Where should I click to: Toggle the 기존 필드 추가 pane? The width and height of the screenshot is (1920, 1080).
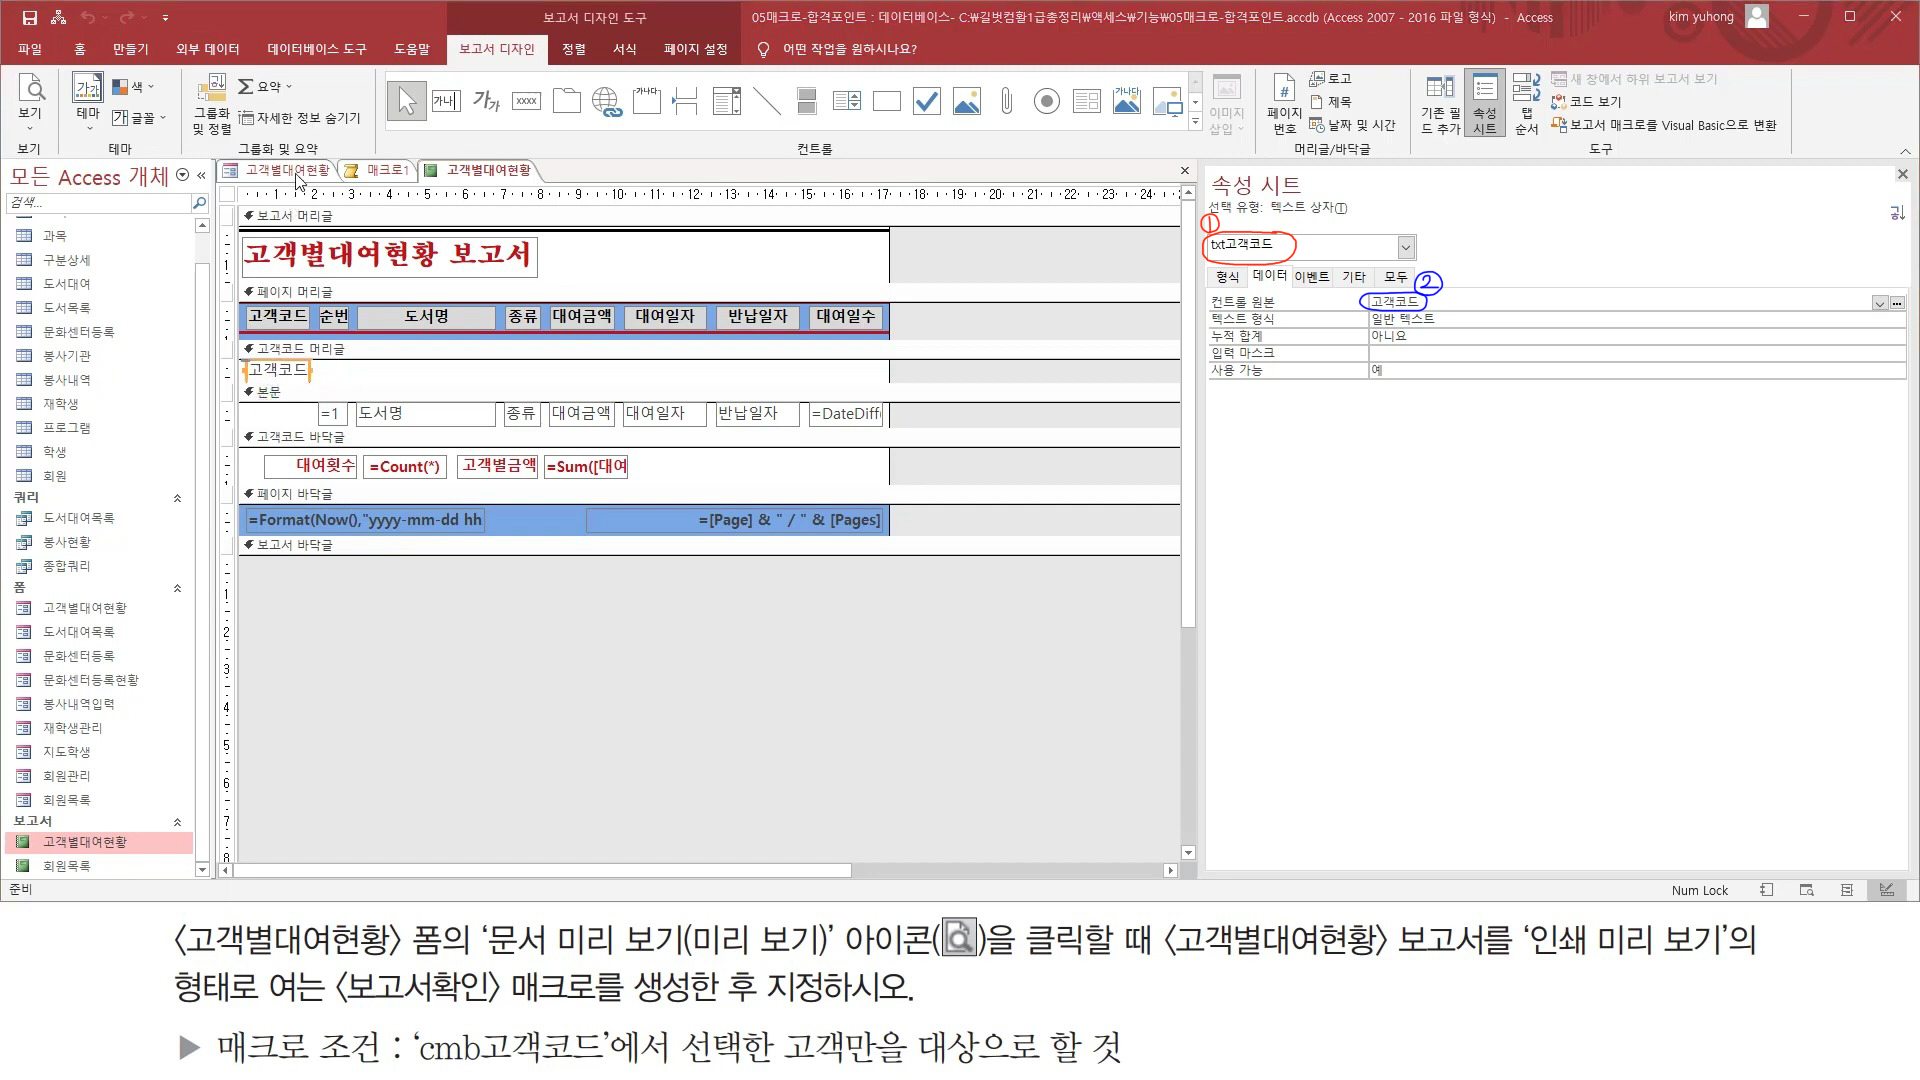(1440, 103)
